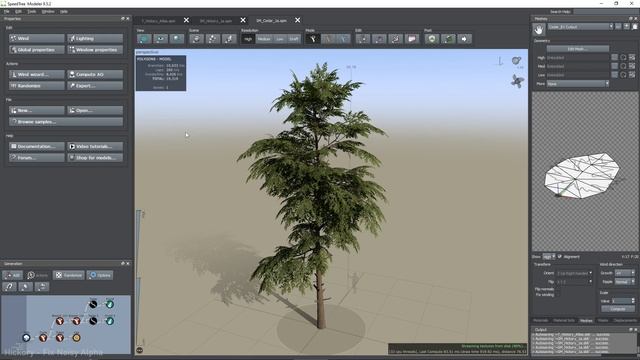The image size is (640, 360).
Task: Open the More dropdown in Meshes panel
Action: tap(578, 84)
